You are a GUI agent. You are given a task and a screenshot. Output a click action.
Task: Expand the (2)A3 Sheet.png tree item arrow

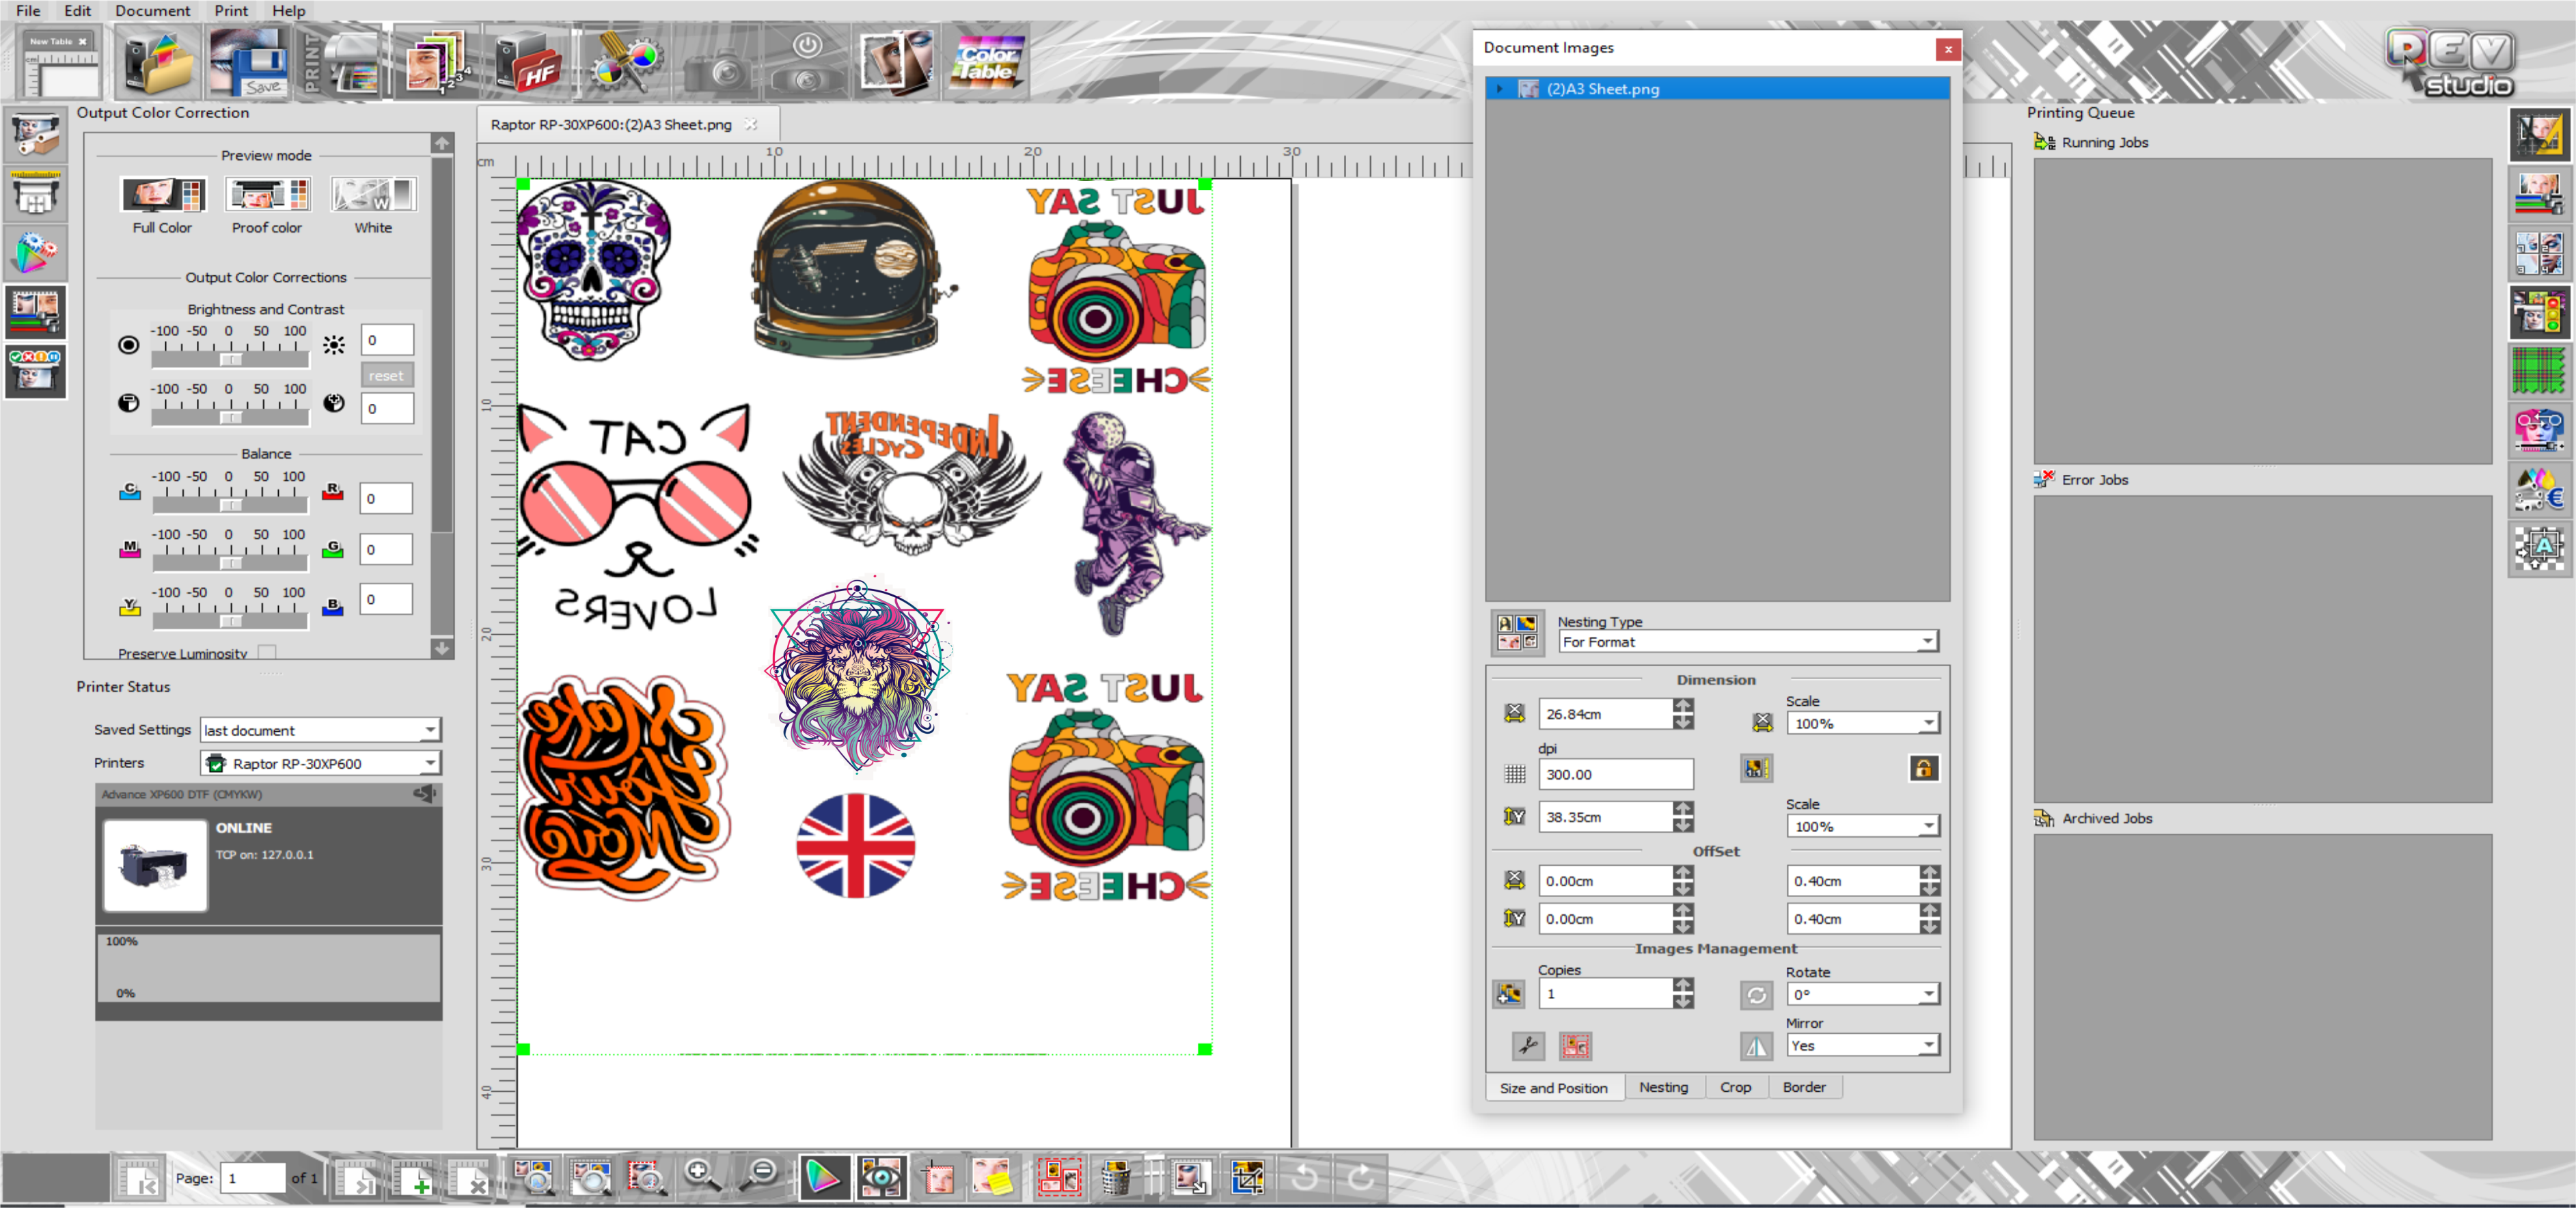[x=1499, y=89]
